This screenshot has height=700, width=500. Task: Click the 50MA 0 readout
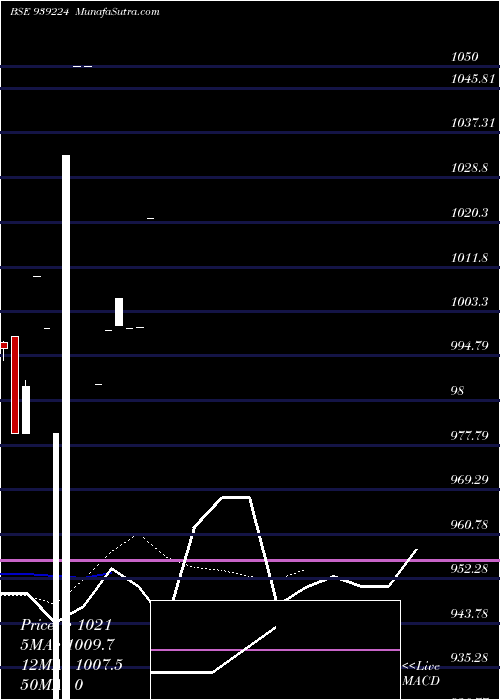51,684
